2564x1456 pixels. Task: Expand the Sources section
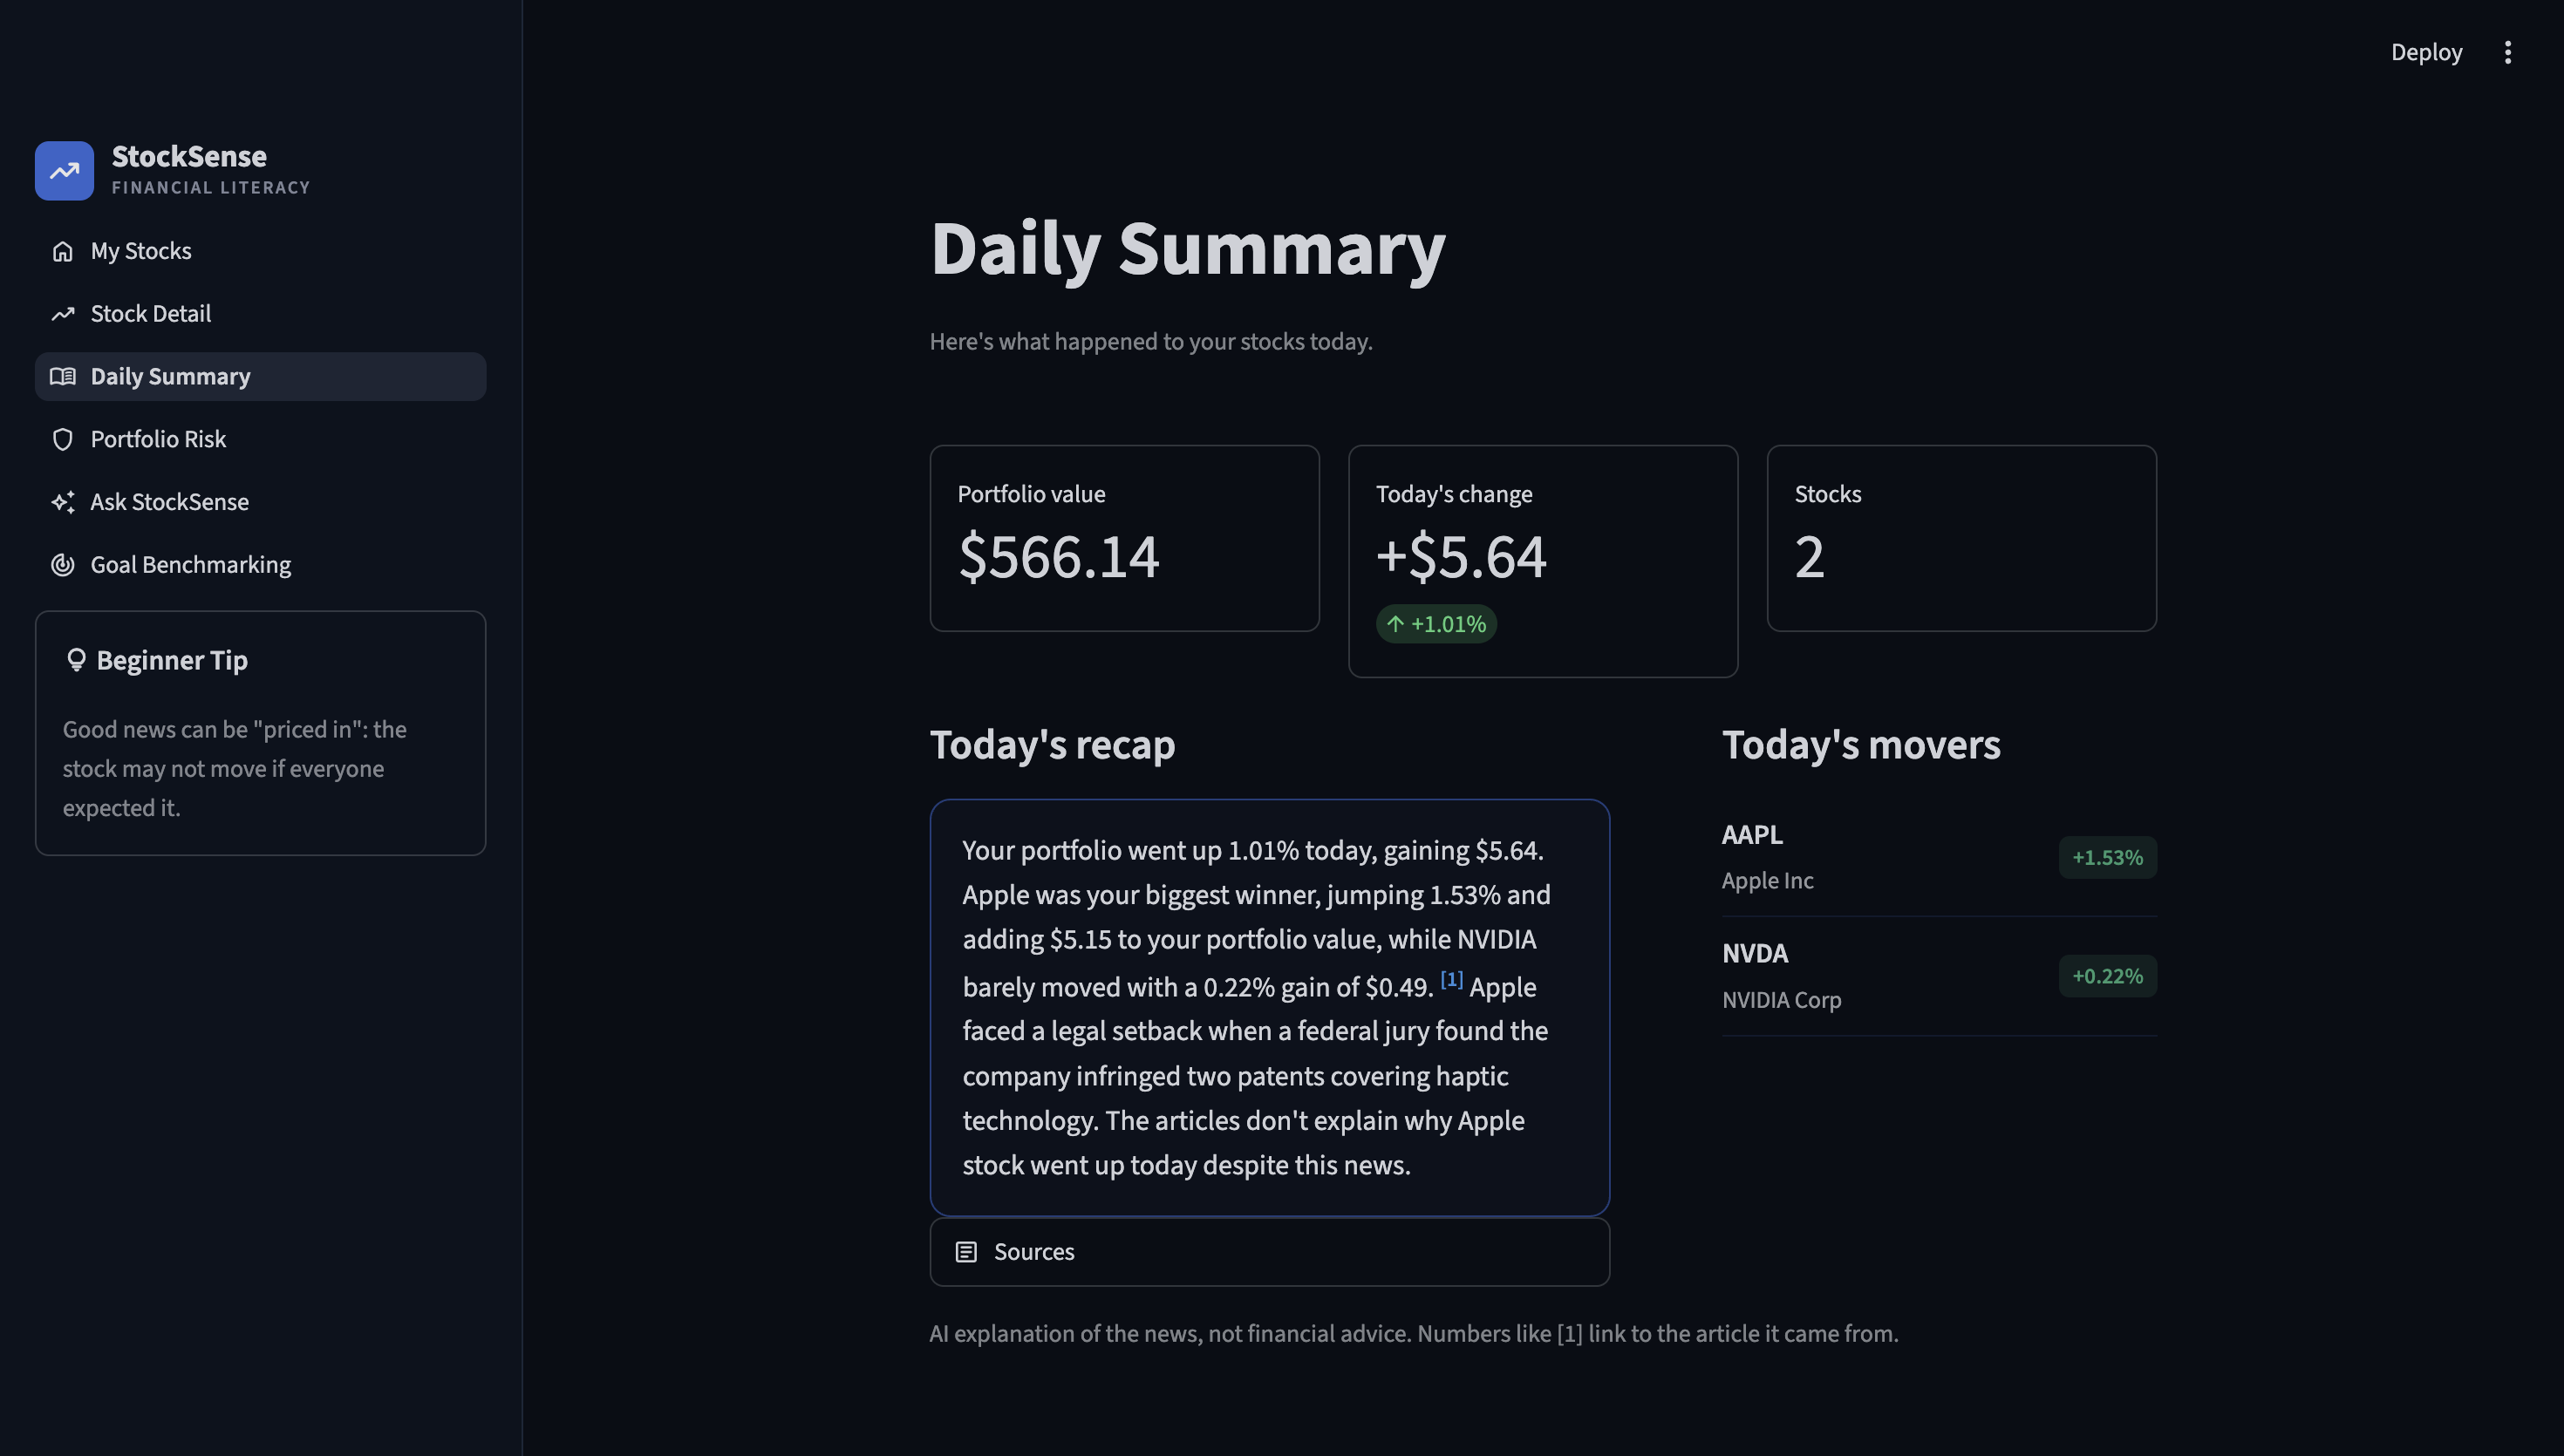[x=1269, y=1252]
